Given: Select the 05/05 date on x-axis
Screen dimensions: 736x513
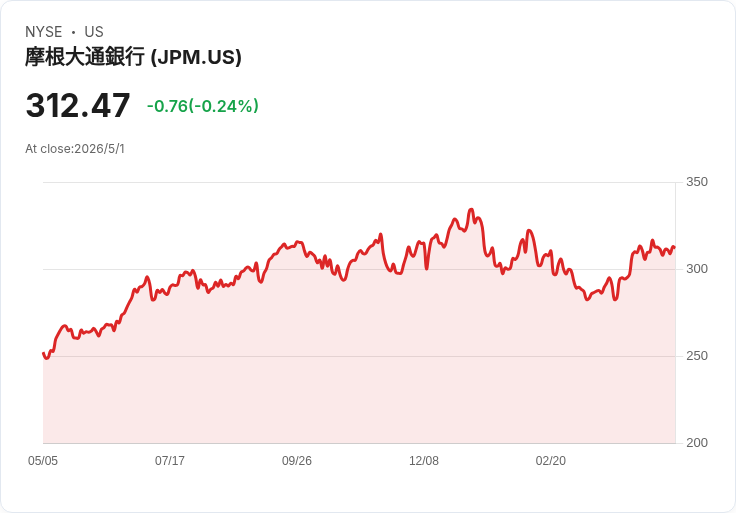Looking at the screenshot, I should click(x=43, y=461).
